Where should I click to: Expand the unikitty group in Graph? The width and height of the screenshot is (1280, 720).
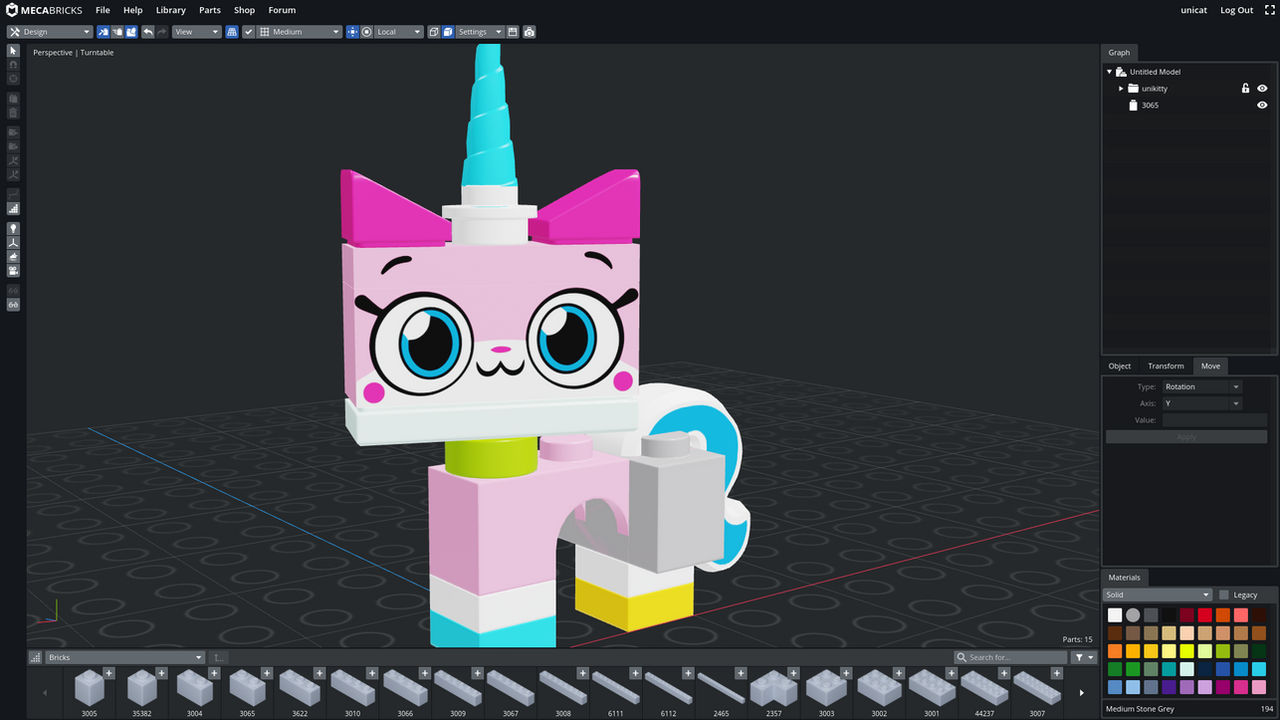pyautogui.click(x=1121, y=88)
